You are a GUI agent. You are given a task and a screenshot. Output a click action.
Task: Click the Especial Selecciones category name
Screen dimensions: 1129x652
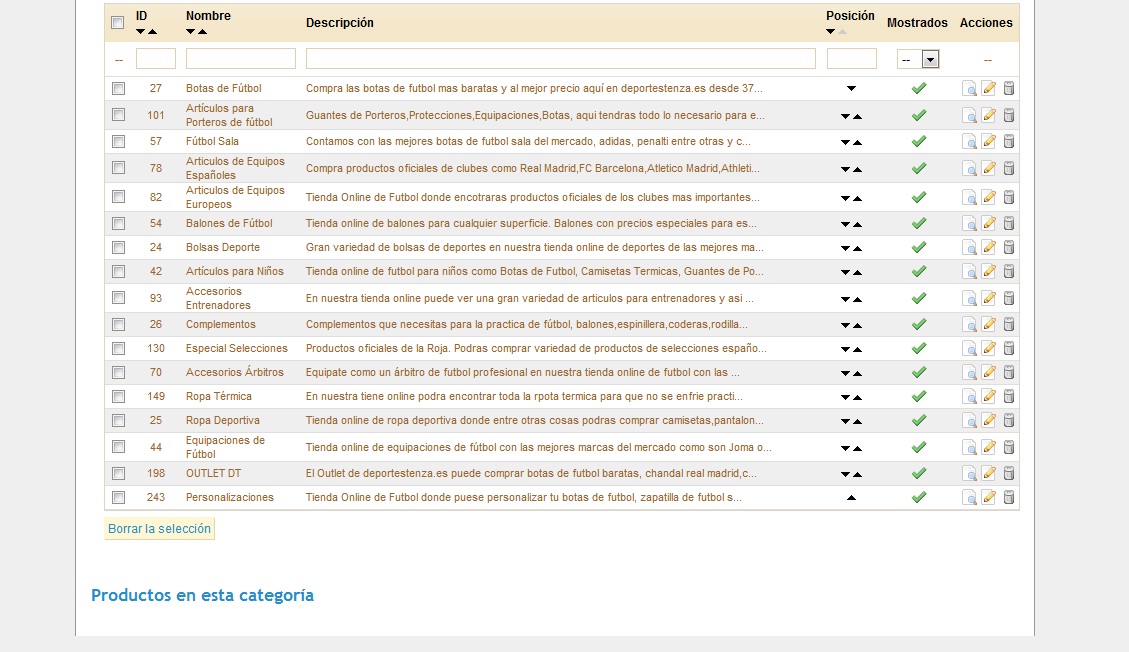[236, 348]
